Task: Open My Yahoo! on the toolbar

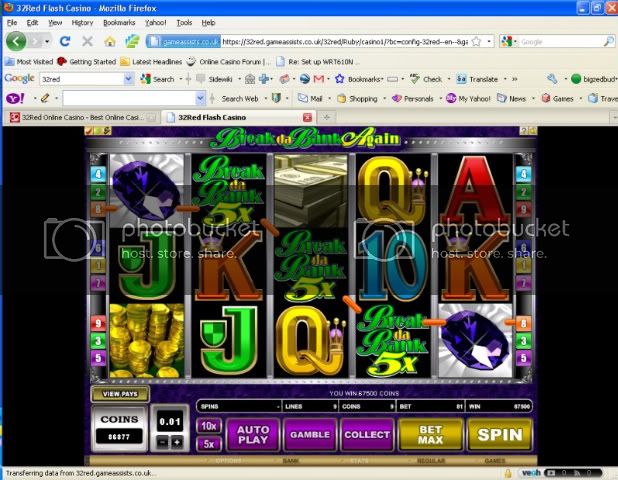Action: [468, 99]
